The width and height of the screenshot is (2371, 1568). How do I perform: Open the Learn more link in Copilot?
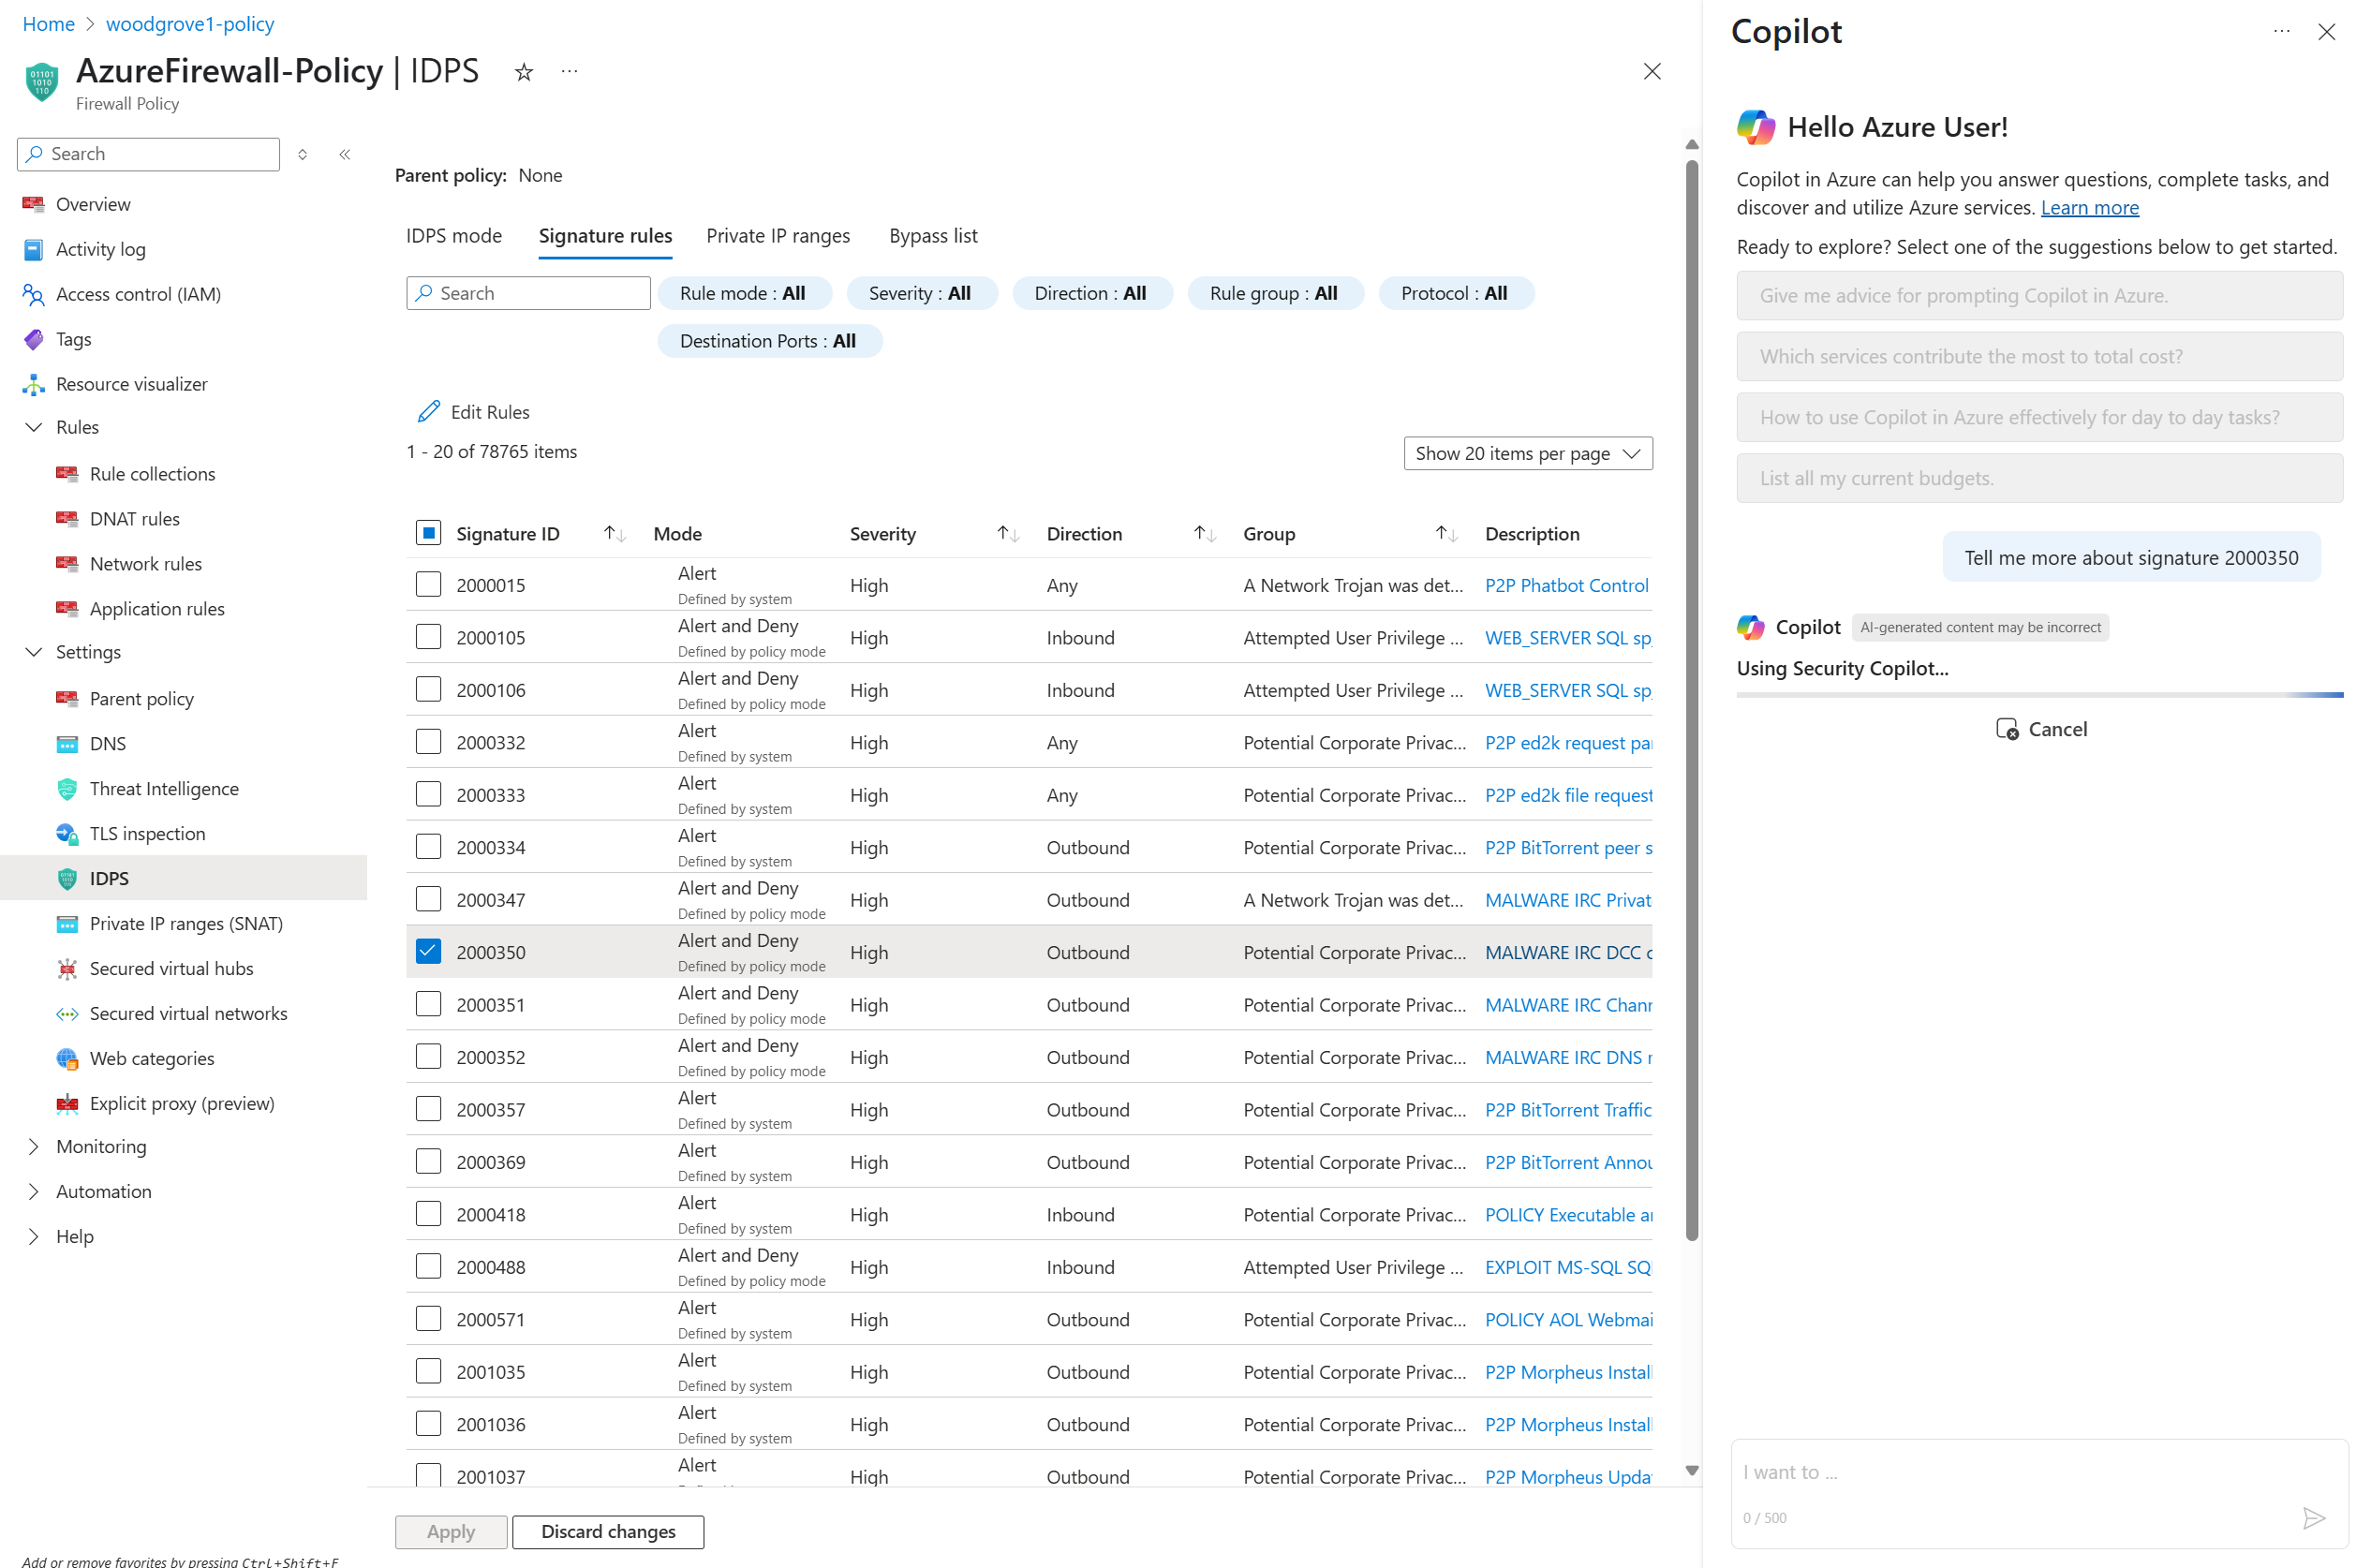pos(2088,208)
